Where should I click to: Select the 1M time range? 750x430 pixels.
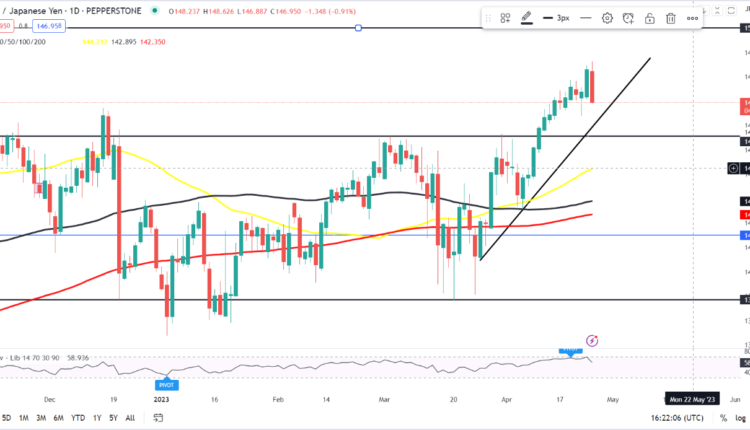click(24, 417)
